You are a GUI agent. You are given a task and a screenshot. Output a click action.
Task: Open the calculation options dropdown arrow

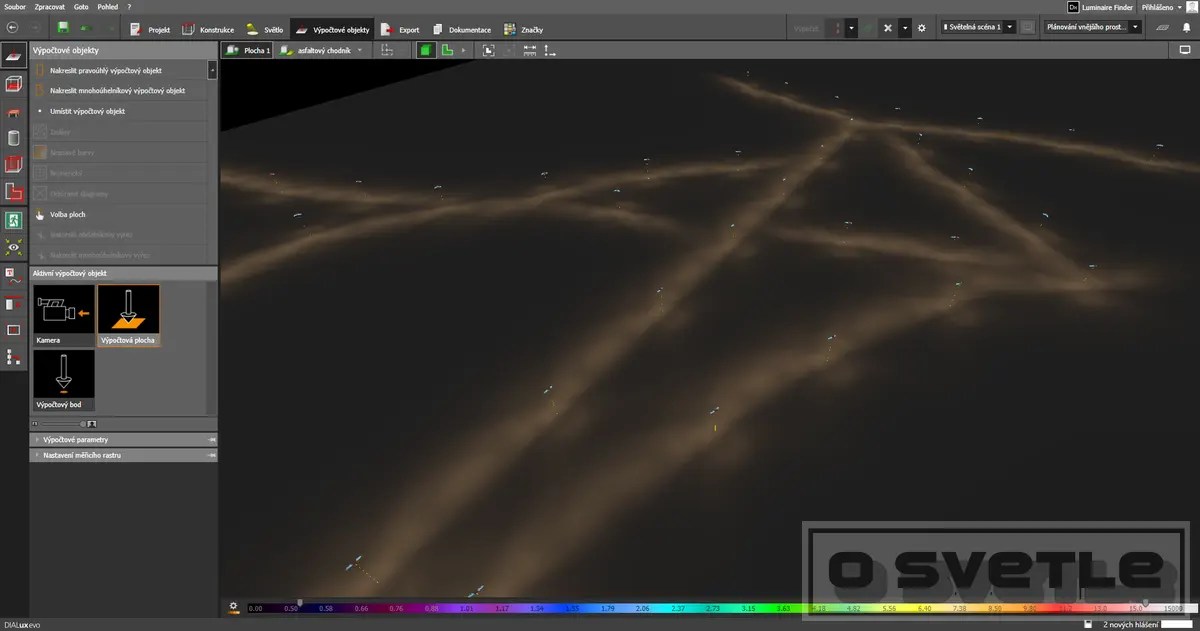(x=851, y=28)
